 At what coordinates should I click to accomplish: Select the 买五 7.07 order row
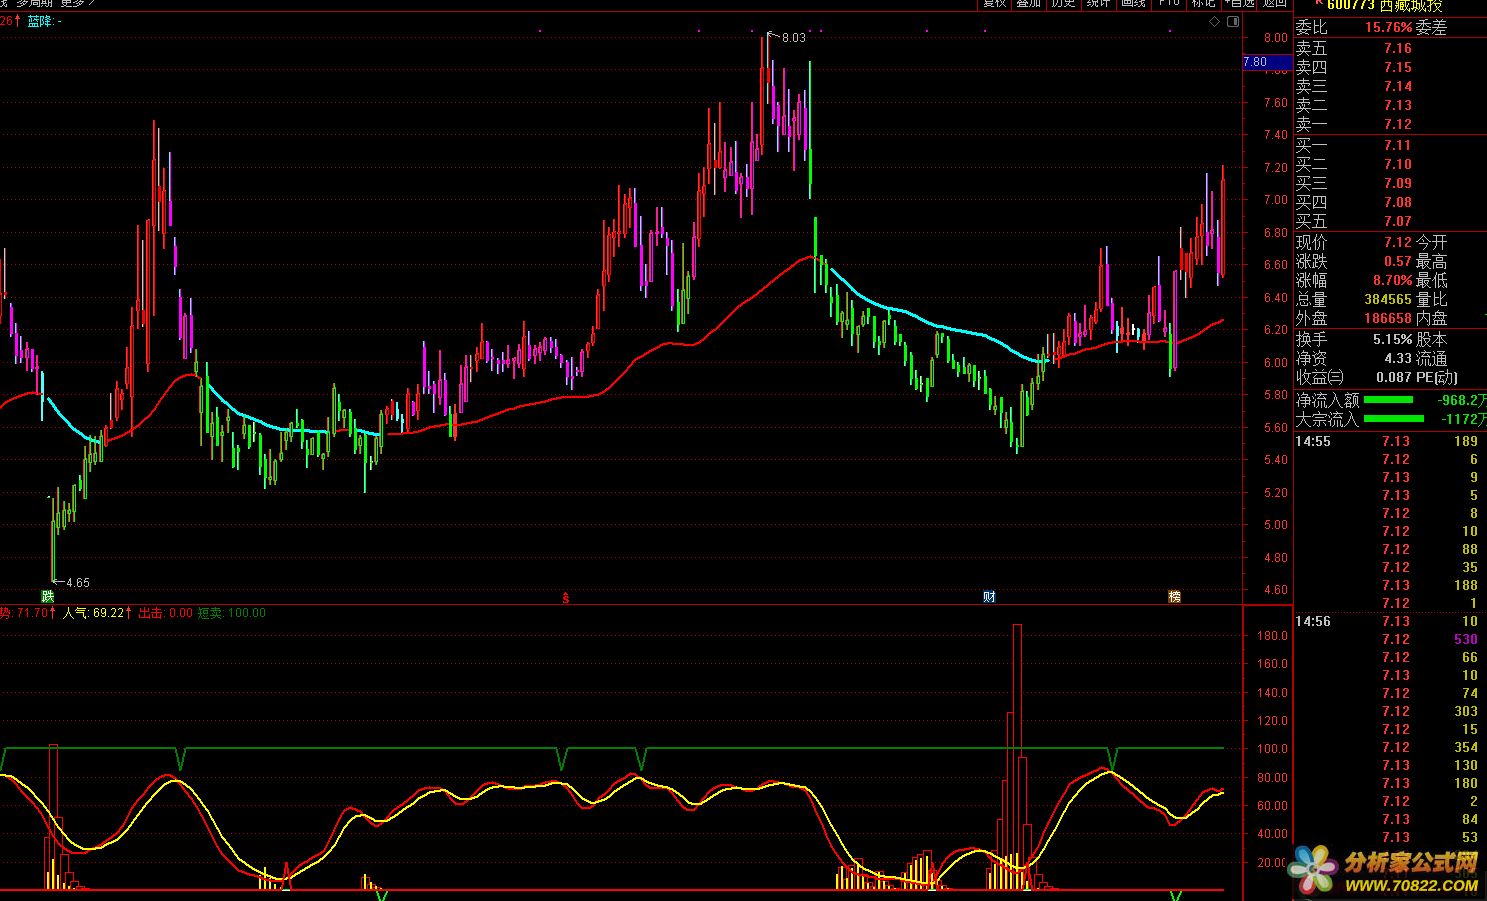(x=1390, y=221)
